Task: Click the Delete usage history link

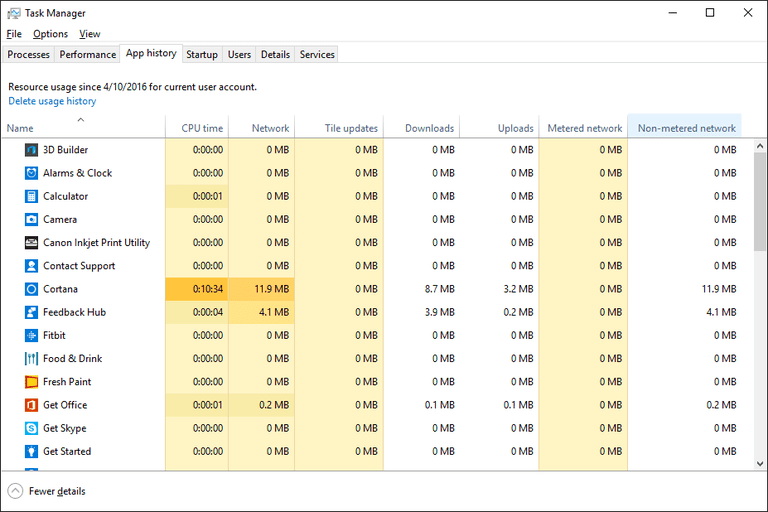Action: click(52, 101)
